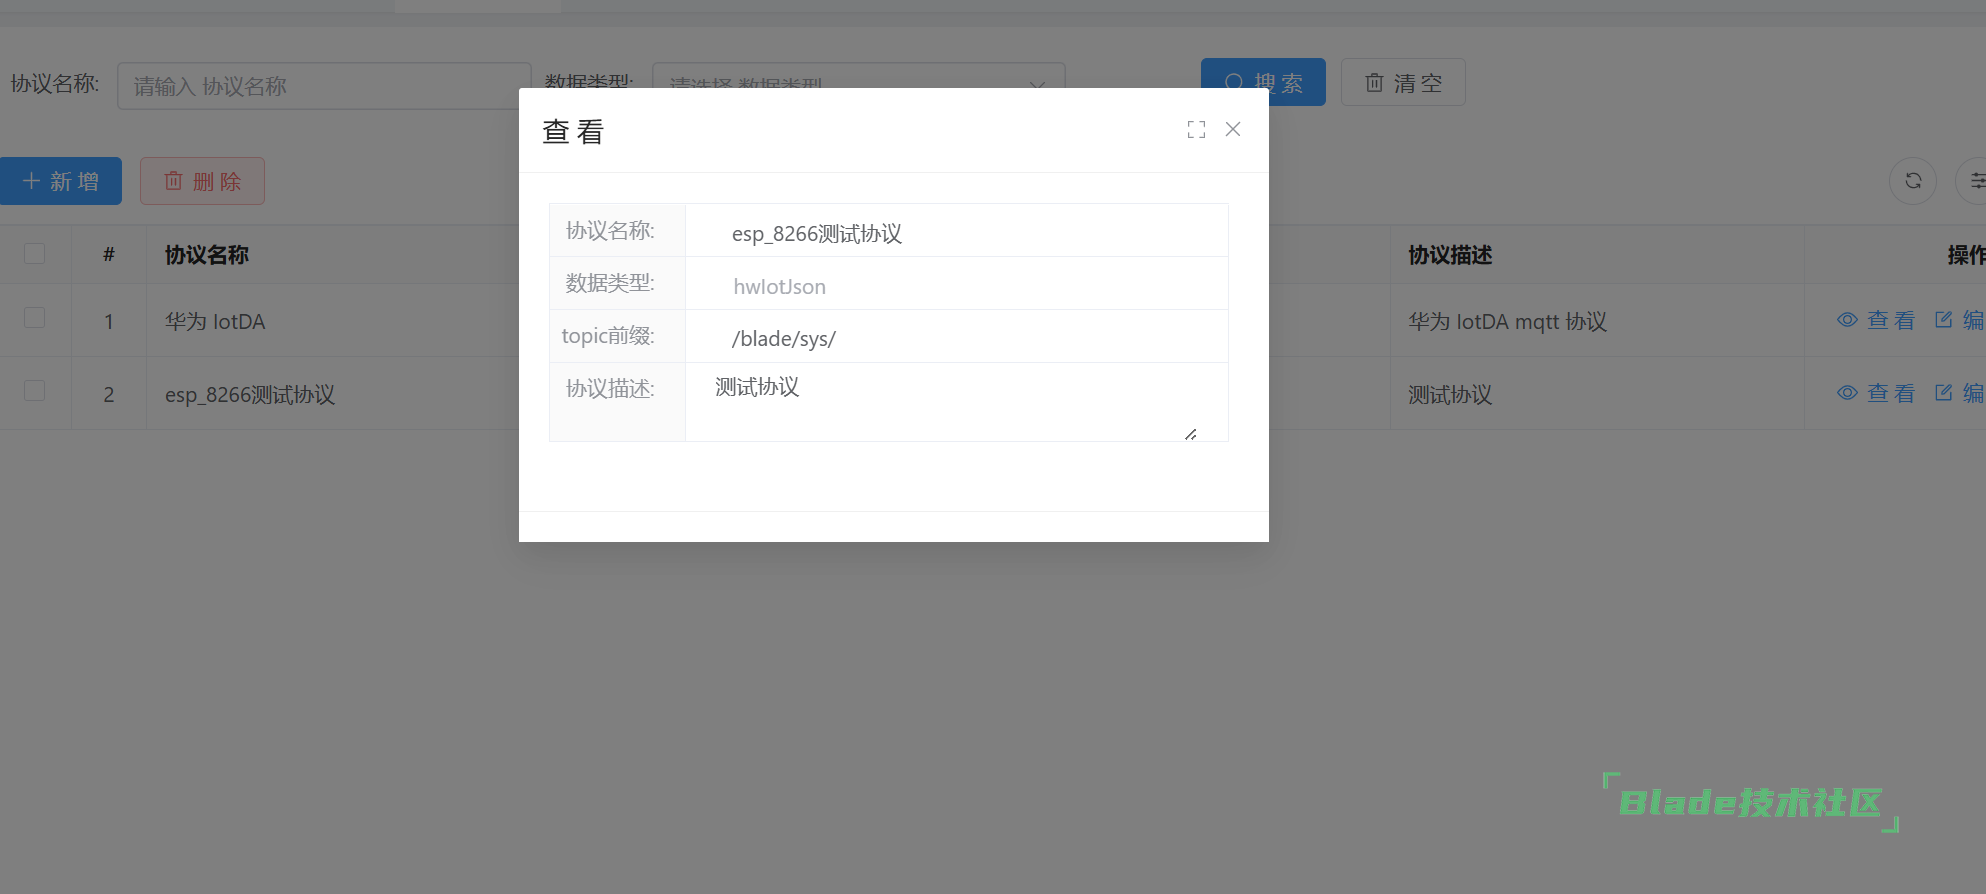The height and width of the screenshot is (894, 1986).
Task: Click the 测试协议 description cell in the table
Action: pyautogui.click(x=1450, y=394)
